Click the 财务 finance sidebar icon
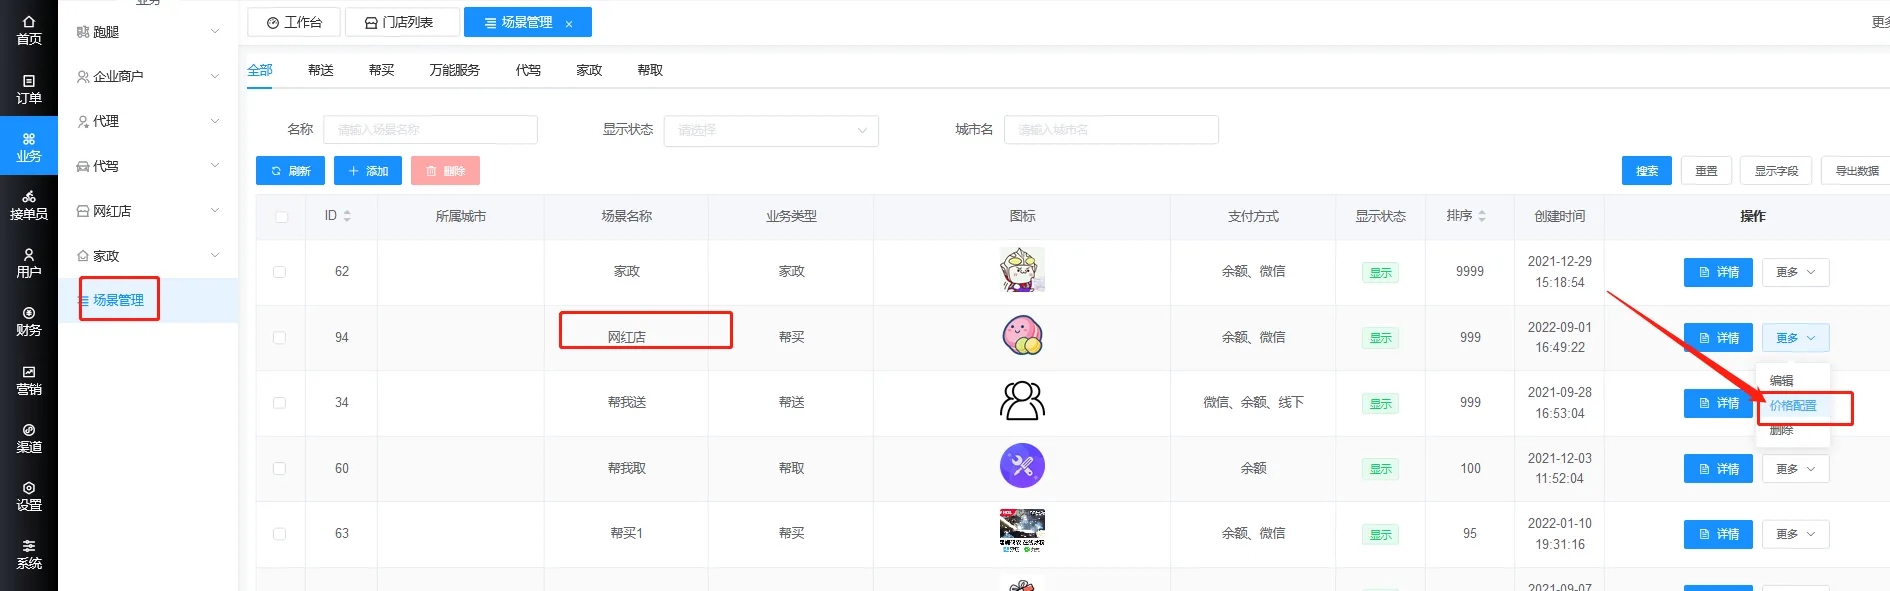 29,321
